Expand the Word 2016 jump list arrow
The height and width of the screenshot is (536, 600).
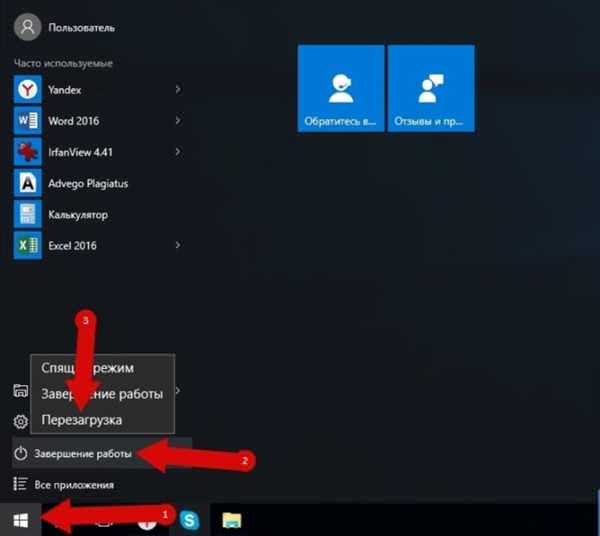click(178, 121)
